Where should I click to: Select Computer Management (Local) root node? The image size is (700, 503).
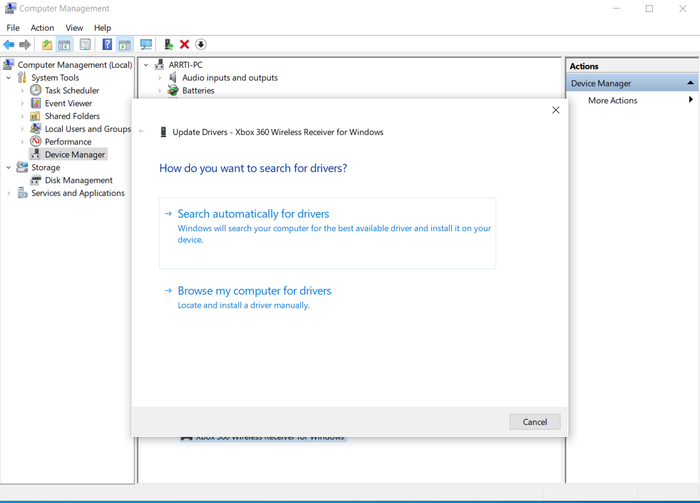tap(75, 65)
